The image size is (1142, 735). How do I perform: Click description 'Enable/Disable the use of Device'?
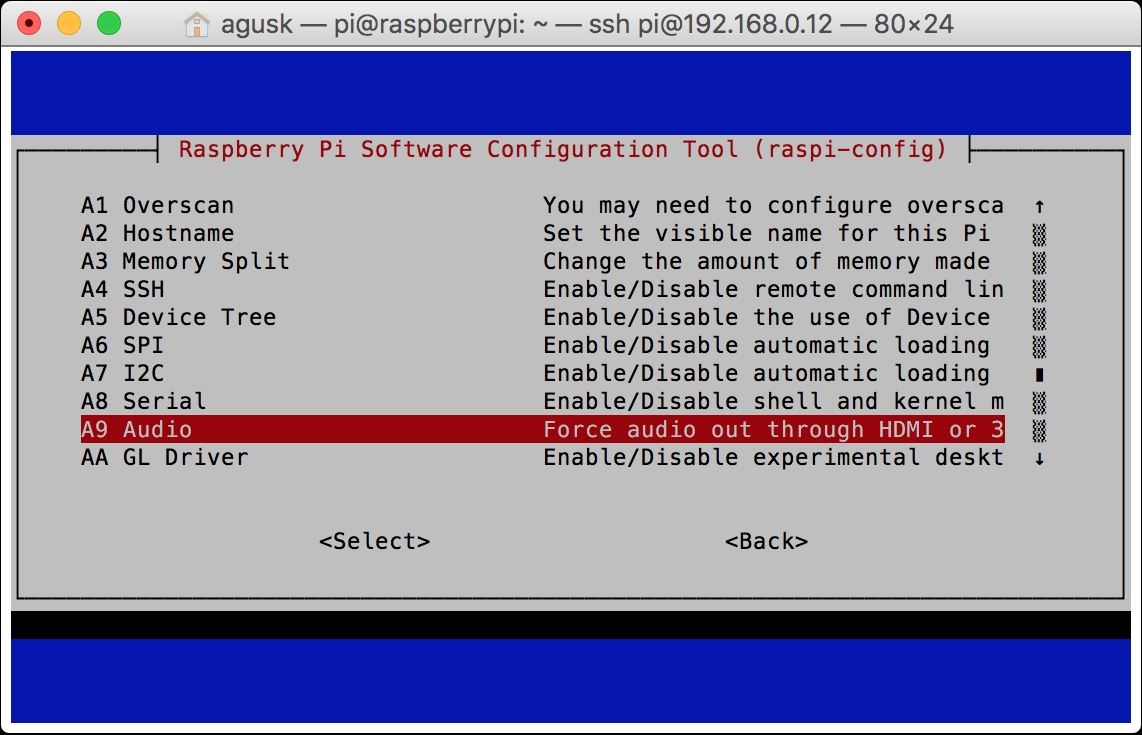766,318
